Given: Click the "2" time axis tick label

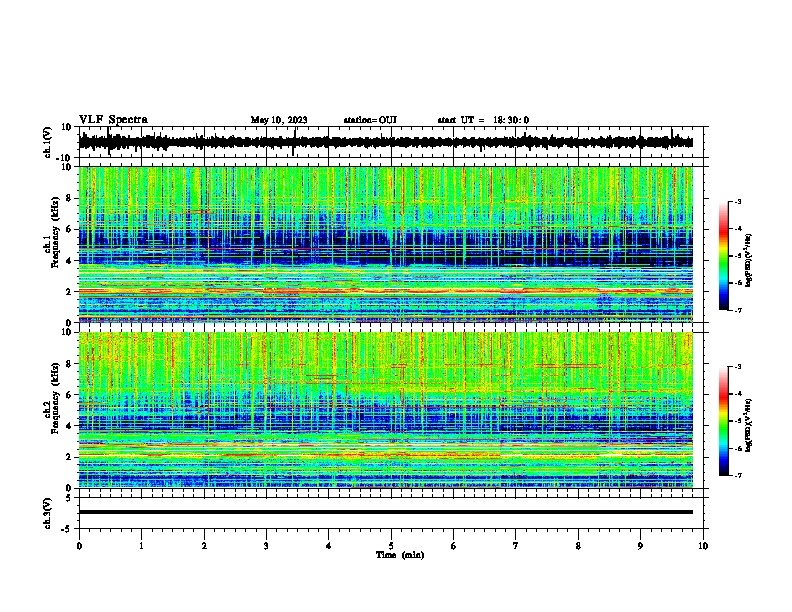Looking at the screenshot, I should click(x=204, y=546).
